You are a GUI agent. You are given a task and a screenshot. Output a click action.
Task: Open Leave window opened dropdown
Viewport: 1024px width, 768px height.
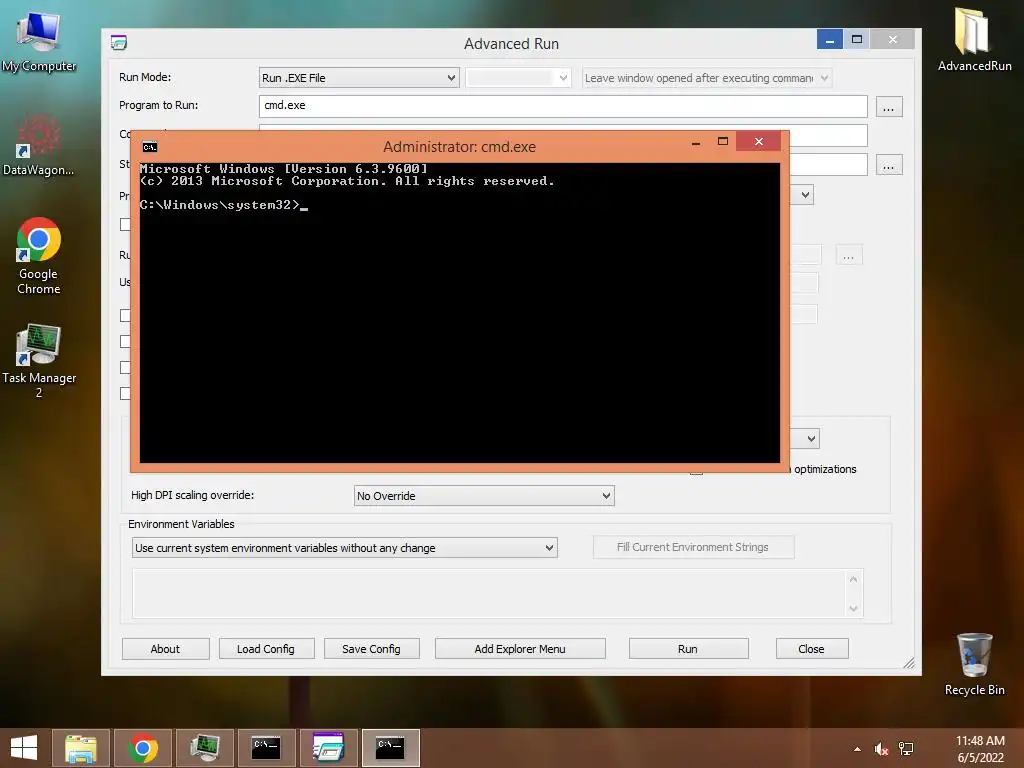point(707,78)
